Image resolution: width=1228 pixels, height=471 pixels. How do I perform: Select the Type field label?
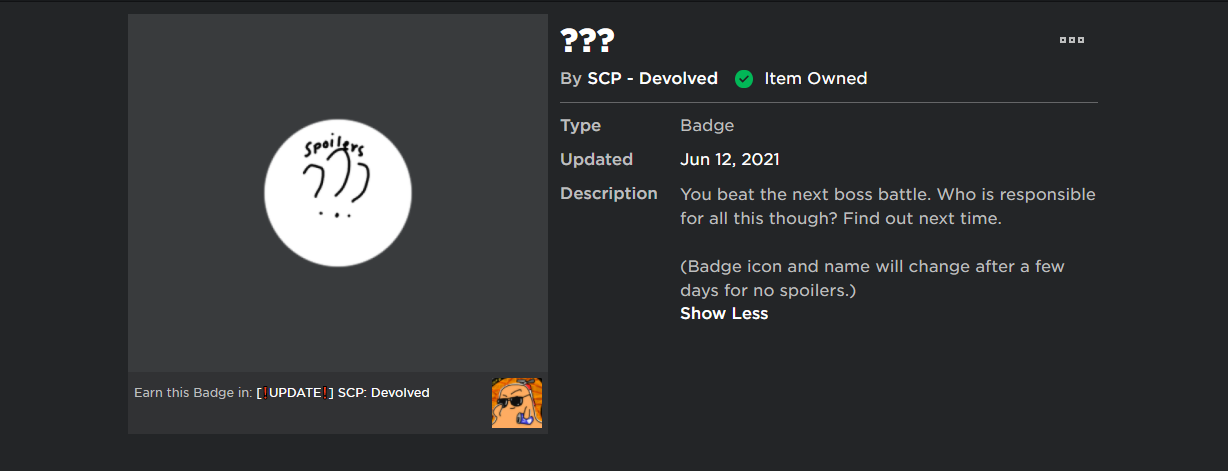tap(580, 126)
